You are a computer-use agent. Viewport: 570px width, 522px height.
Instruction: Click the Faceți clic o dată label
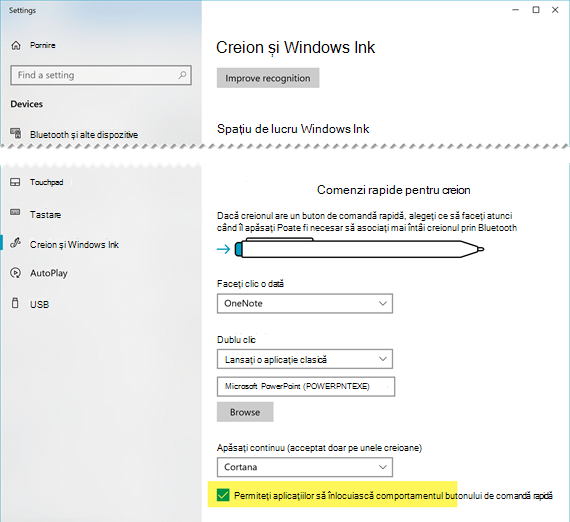click(250, 284)
